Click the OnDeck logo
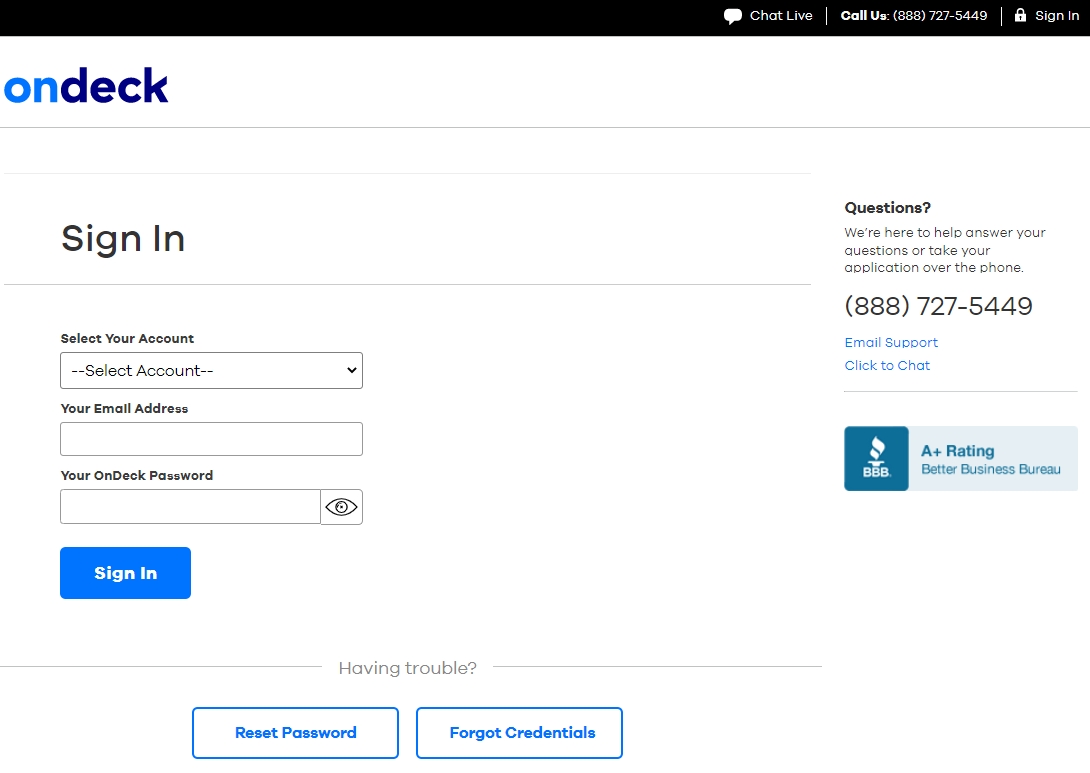 pos(86,86)
